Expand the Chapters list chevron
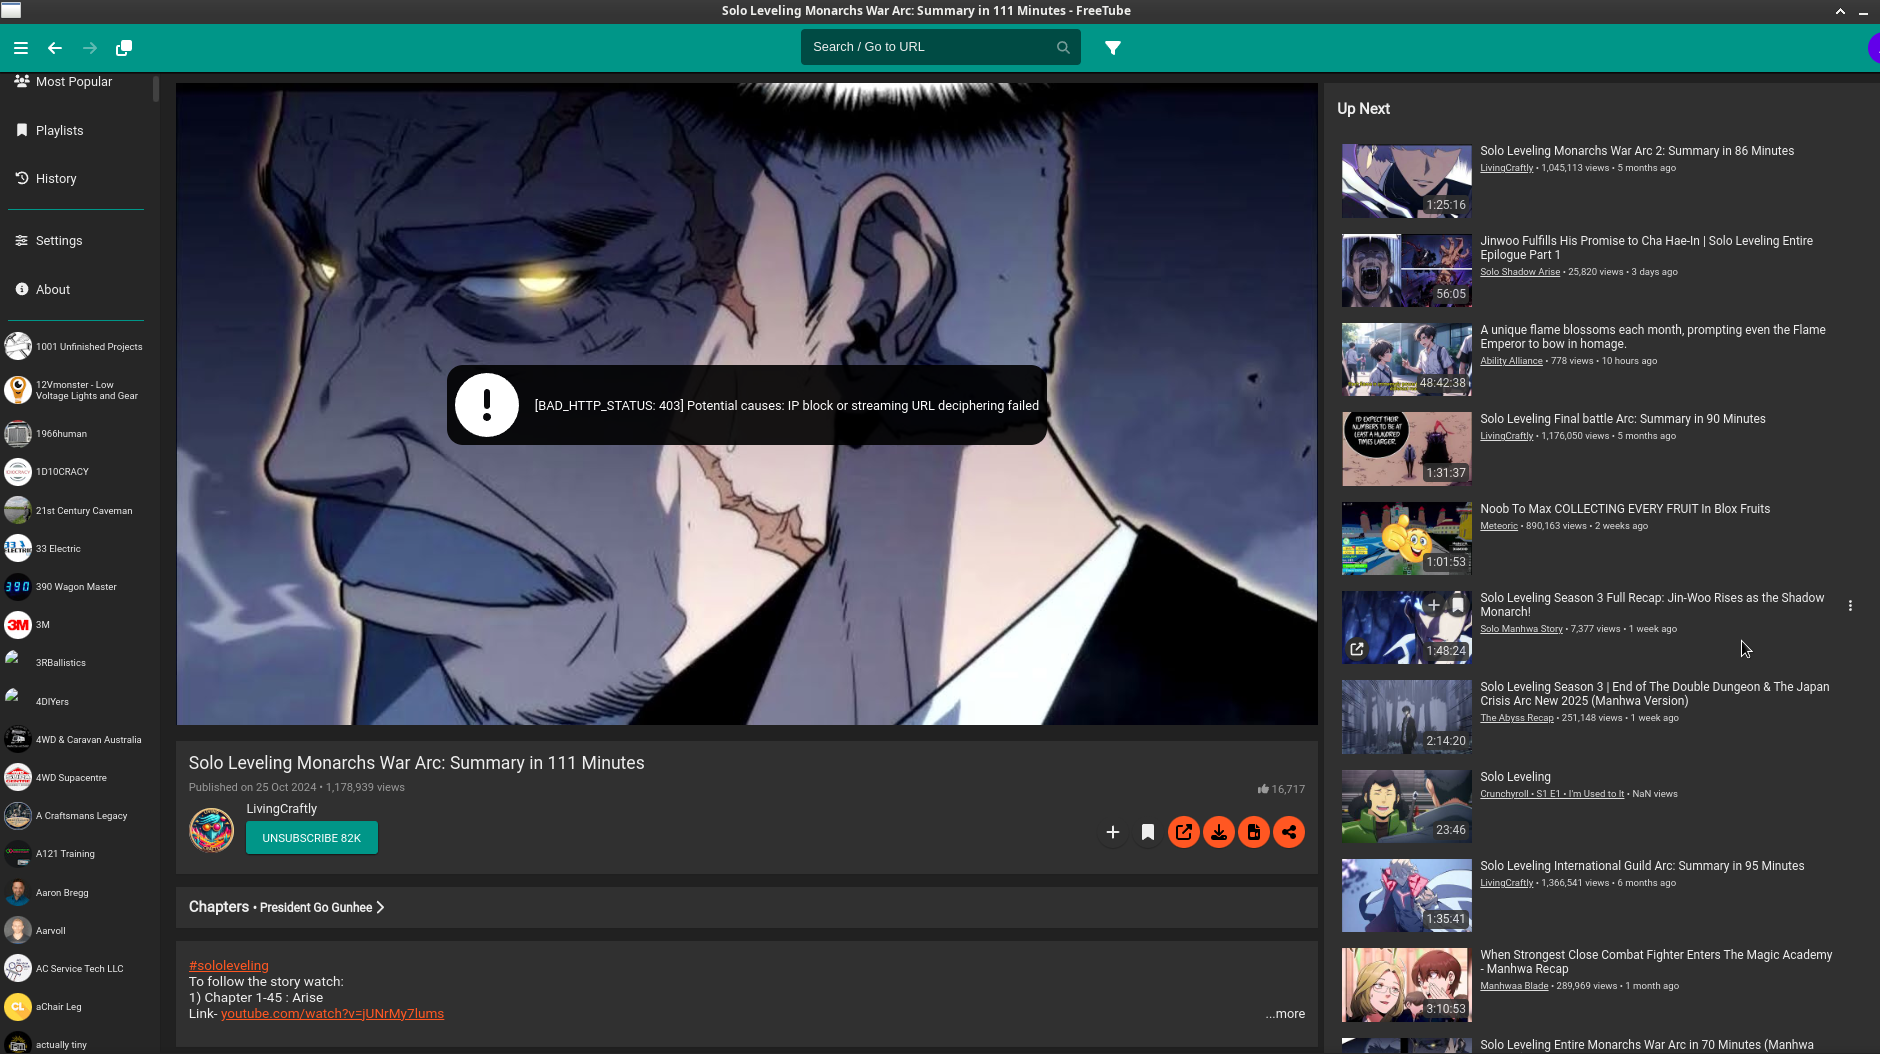 point(380,907)
